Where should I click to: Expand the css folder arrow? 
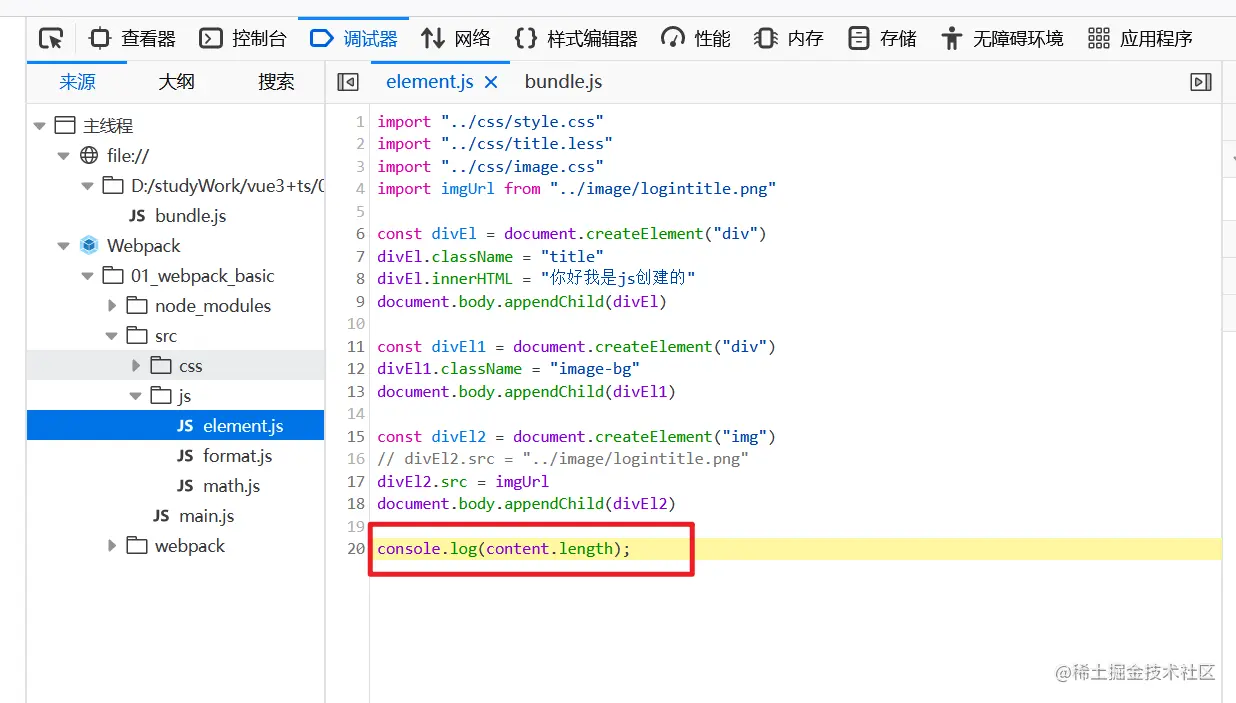[136, 366]
